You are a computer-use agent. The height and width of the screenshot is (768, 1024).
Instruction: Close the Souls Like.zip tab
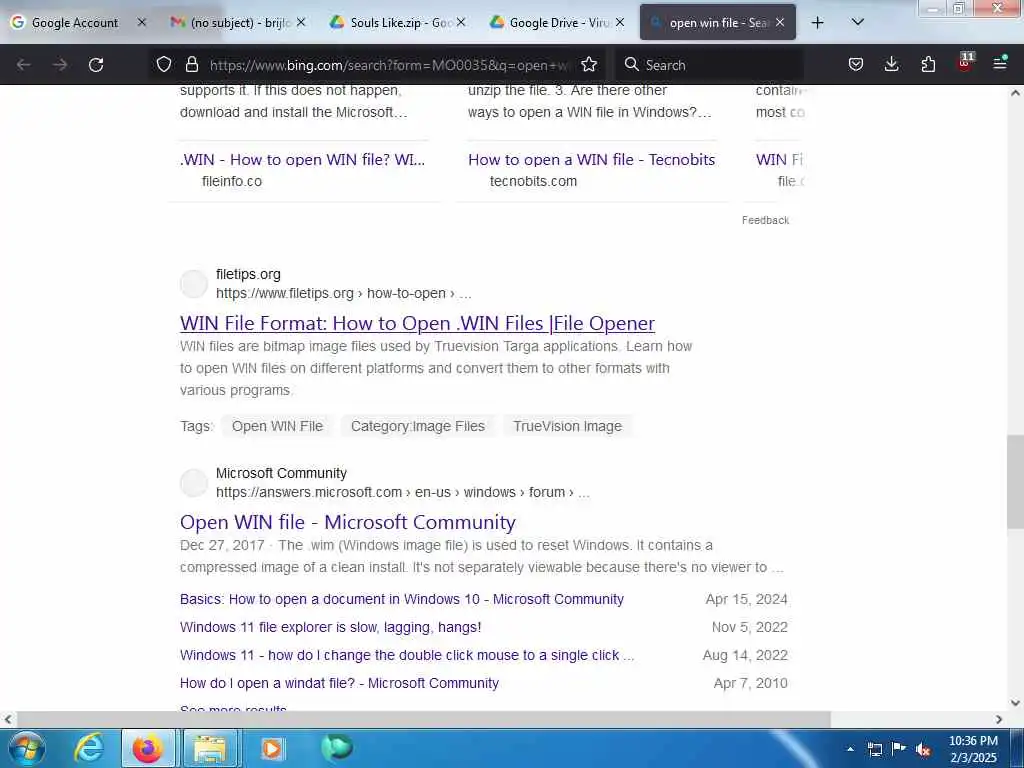point(461,22)
